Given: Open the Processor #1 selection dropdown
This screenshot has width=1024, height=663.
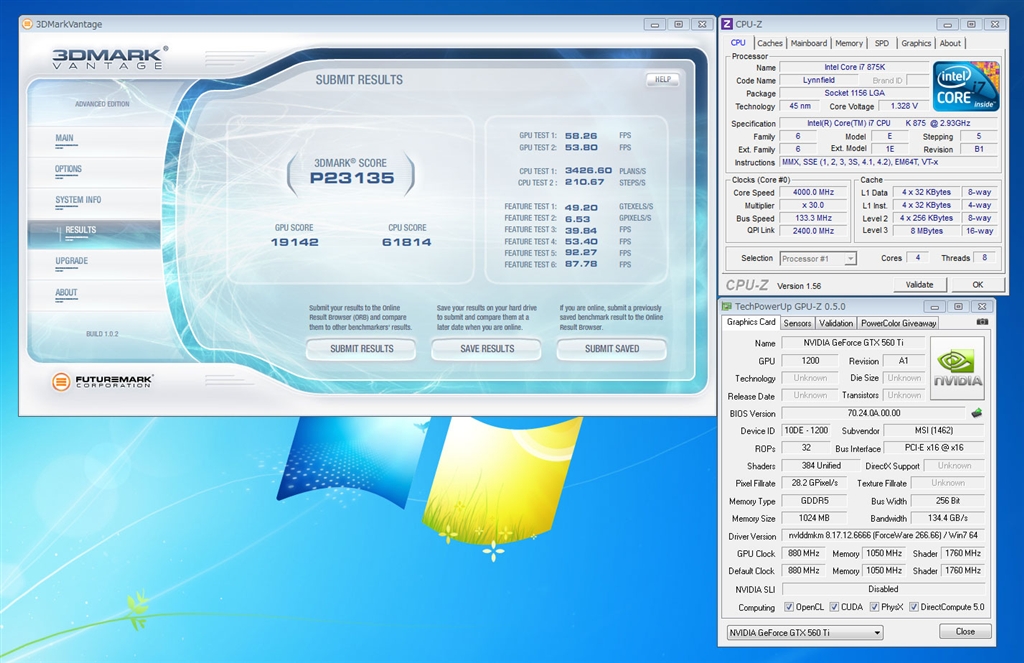Looking at the screenshot, I should (x=817, y=258).
